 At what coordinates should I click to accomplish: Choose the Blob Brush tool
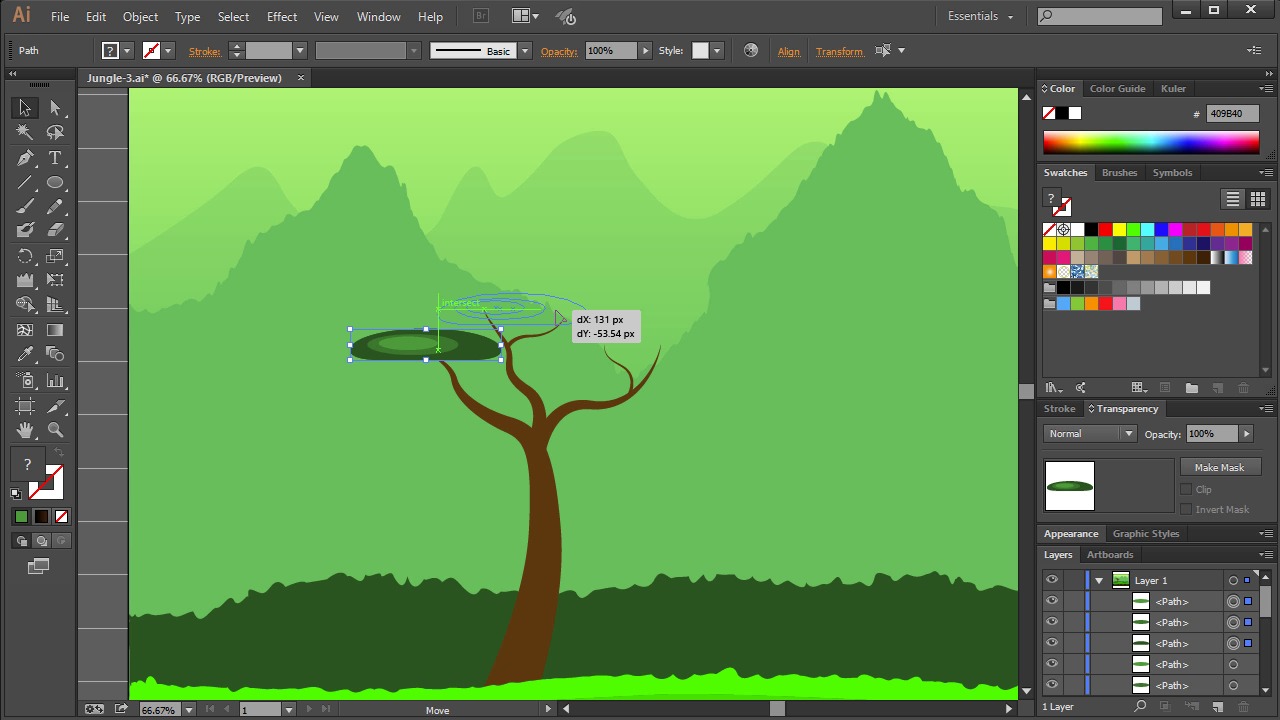(25, 230)
